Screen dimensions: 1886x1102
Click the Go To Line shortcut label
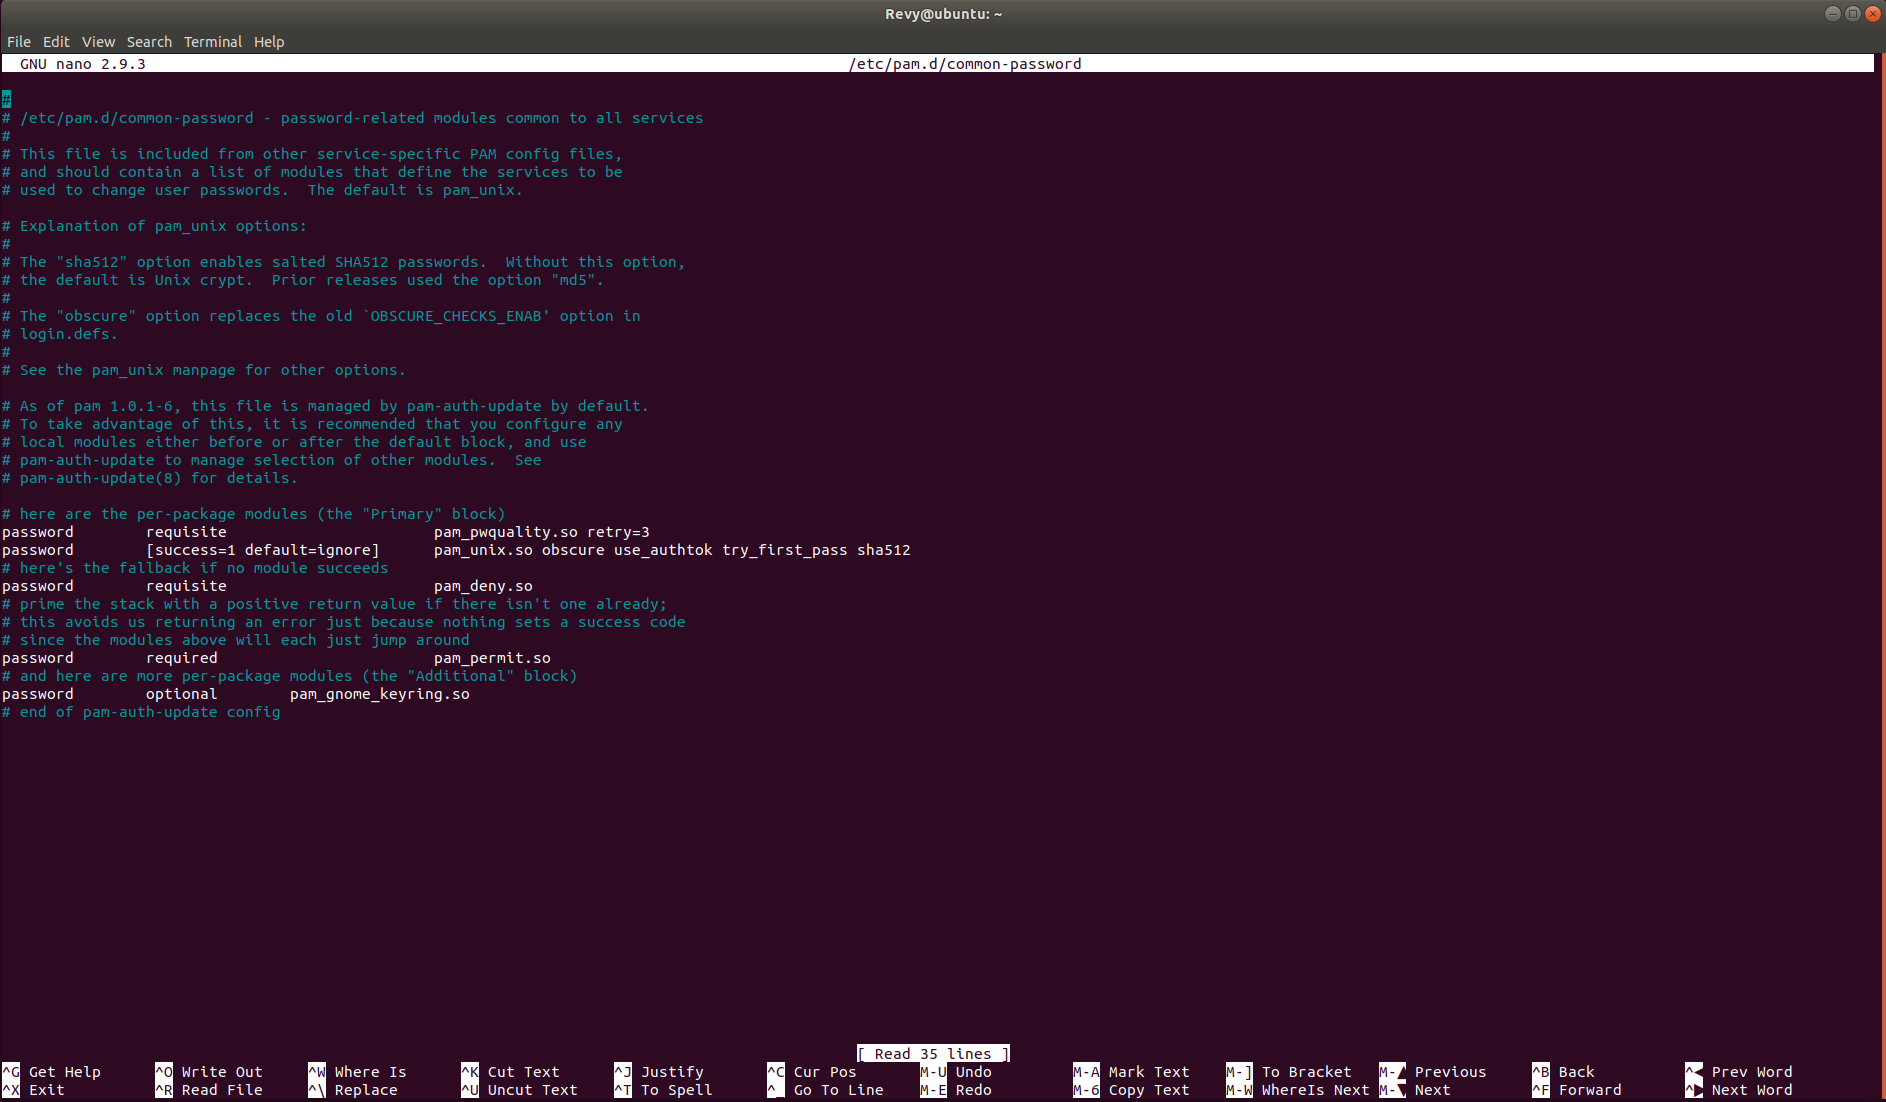click(838, 1090)
